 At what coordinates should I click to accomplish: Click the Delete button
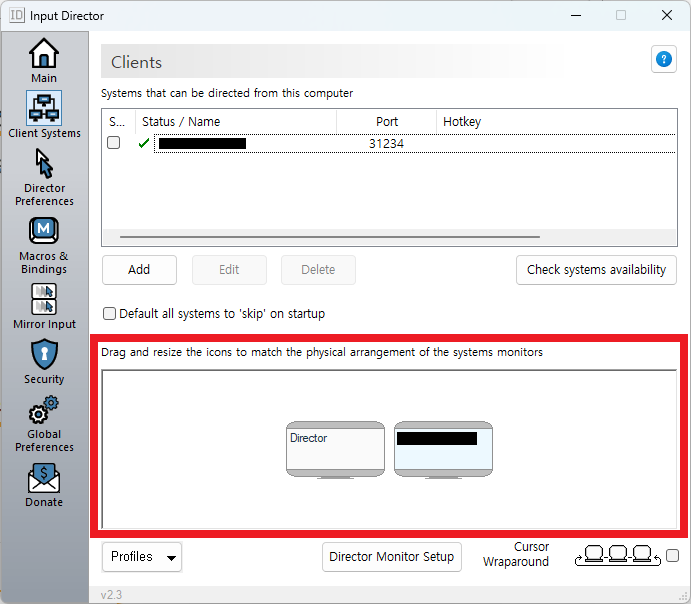tap(318, 270)
